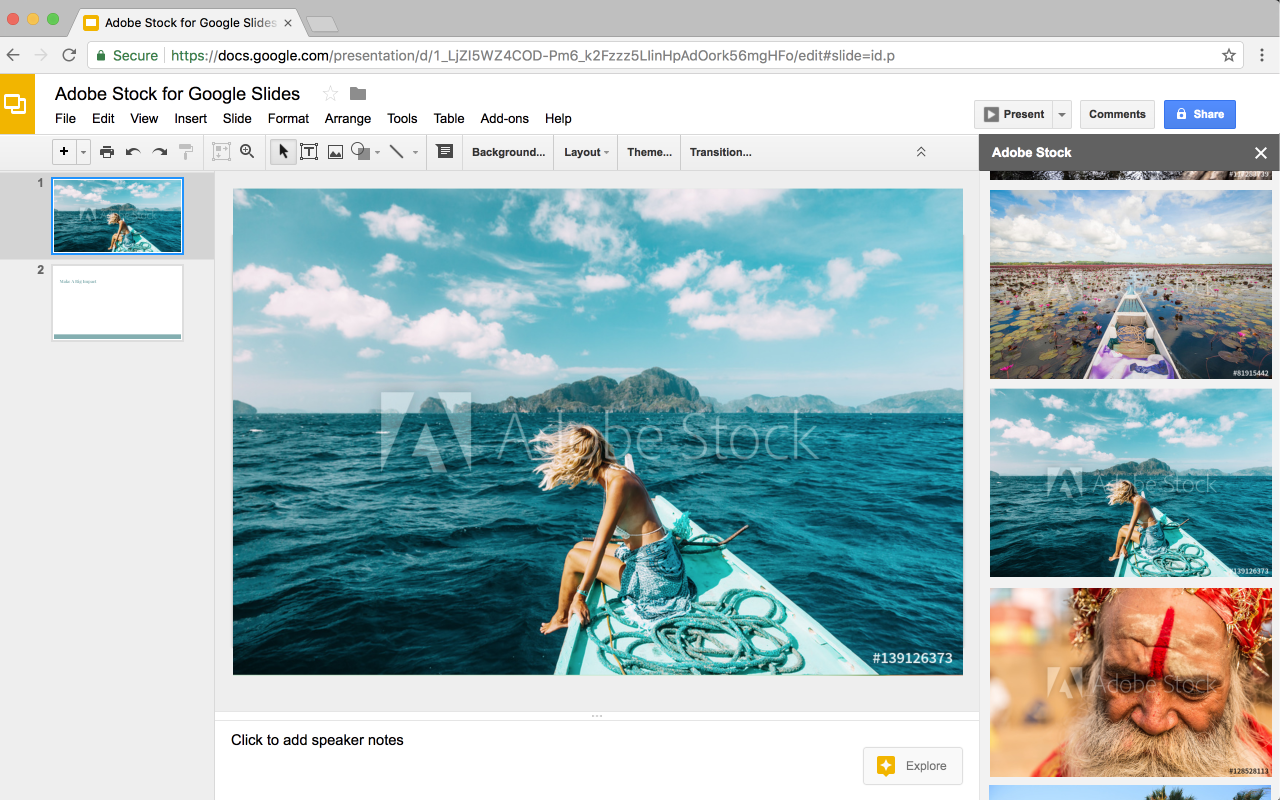Click the Explore button
This screenshot has height=800, width=1280.
913,766
